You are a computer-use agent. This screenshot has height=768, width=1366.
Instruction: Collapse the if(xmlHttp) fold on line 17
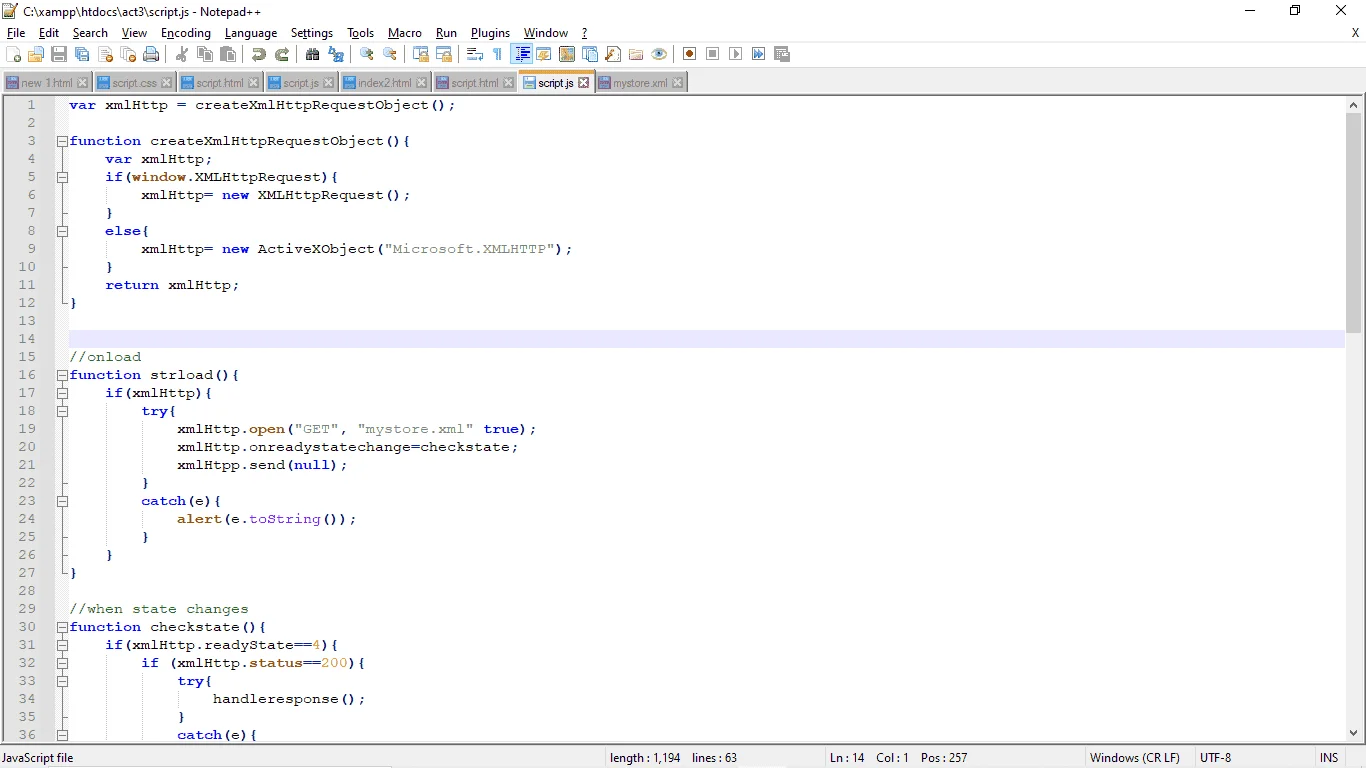[x=62, y=393]
